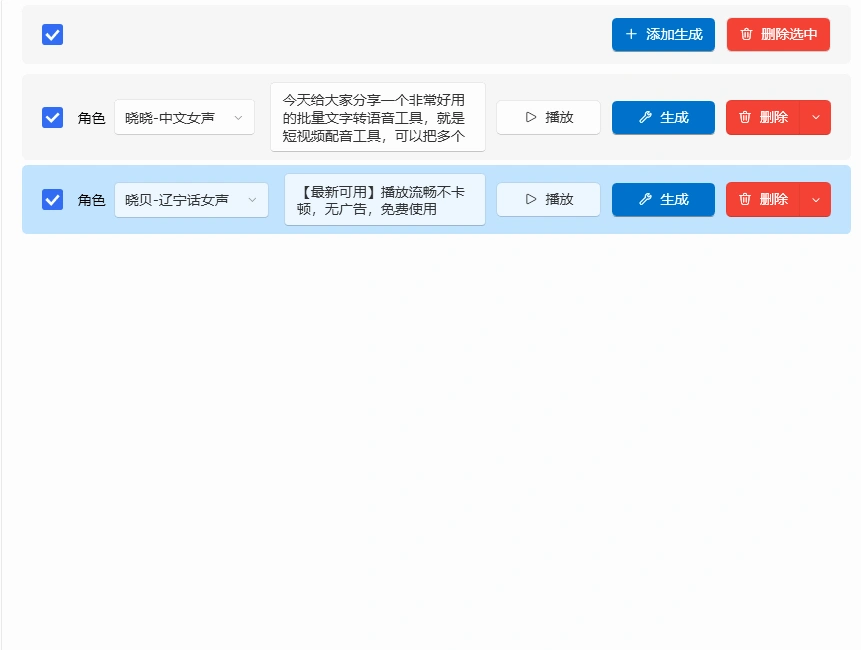Click the trash icon on the 晓晓 row 删除
The height and width of the screenshot is (650, 861).
[x=745, y=117]
